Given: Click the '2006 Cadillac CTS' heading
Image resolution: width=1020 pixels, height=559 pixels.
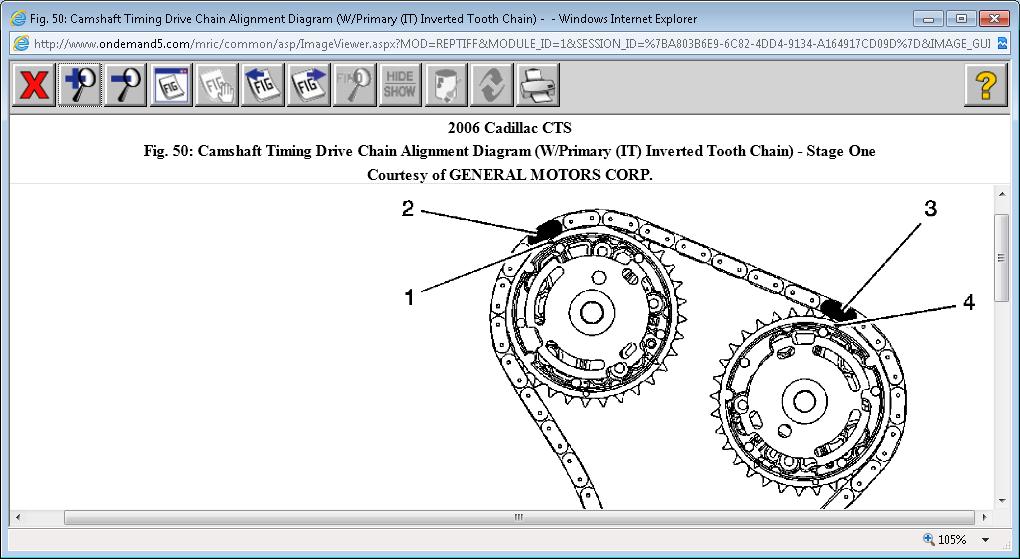Looking at the screenshot, I should [x=509, y=128].
